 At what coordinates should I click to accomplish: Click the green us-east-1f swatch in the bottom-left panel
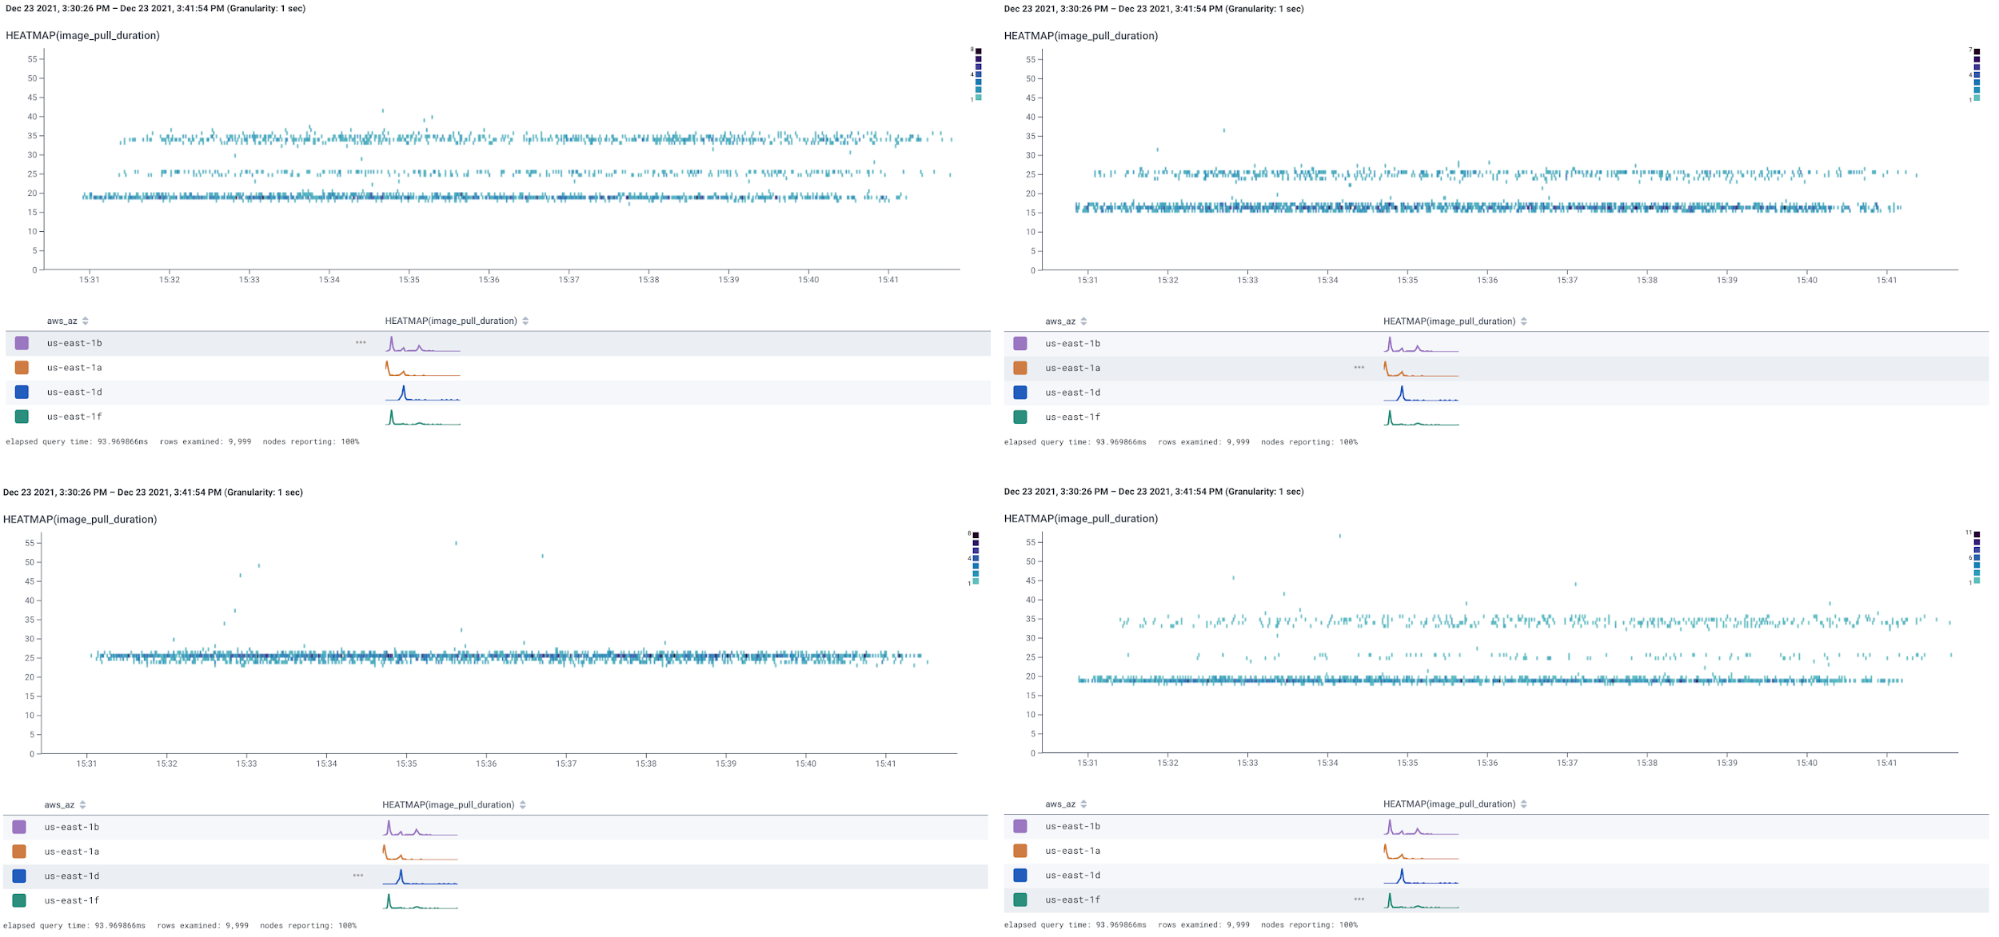[19, 901]
